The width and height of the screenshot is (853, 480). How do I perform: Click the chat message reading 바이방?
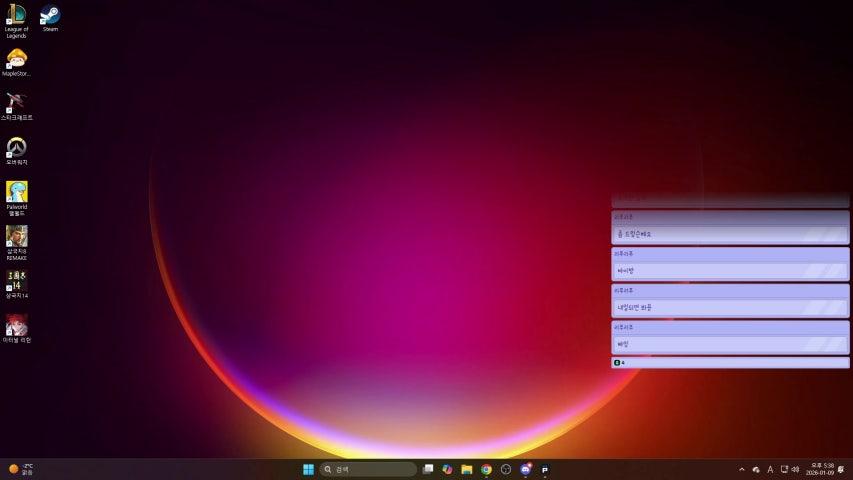pyautogui.click(x=730, y=271)
